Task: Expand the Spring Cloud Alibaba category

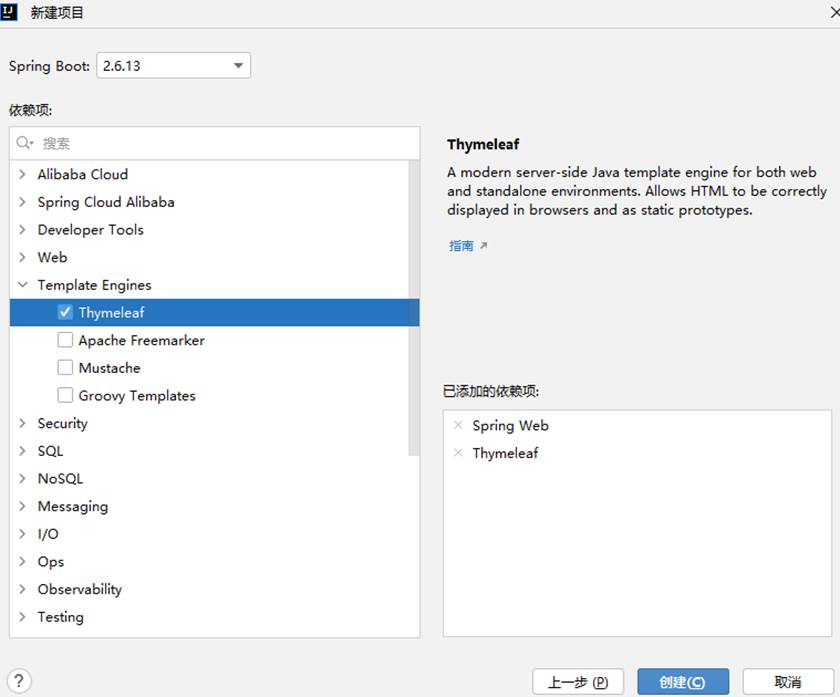Action: click(x=22, y=202)
